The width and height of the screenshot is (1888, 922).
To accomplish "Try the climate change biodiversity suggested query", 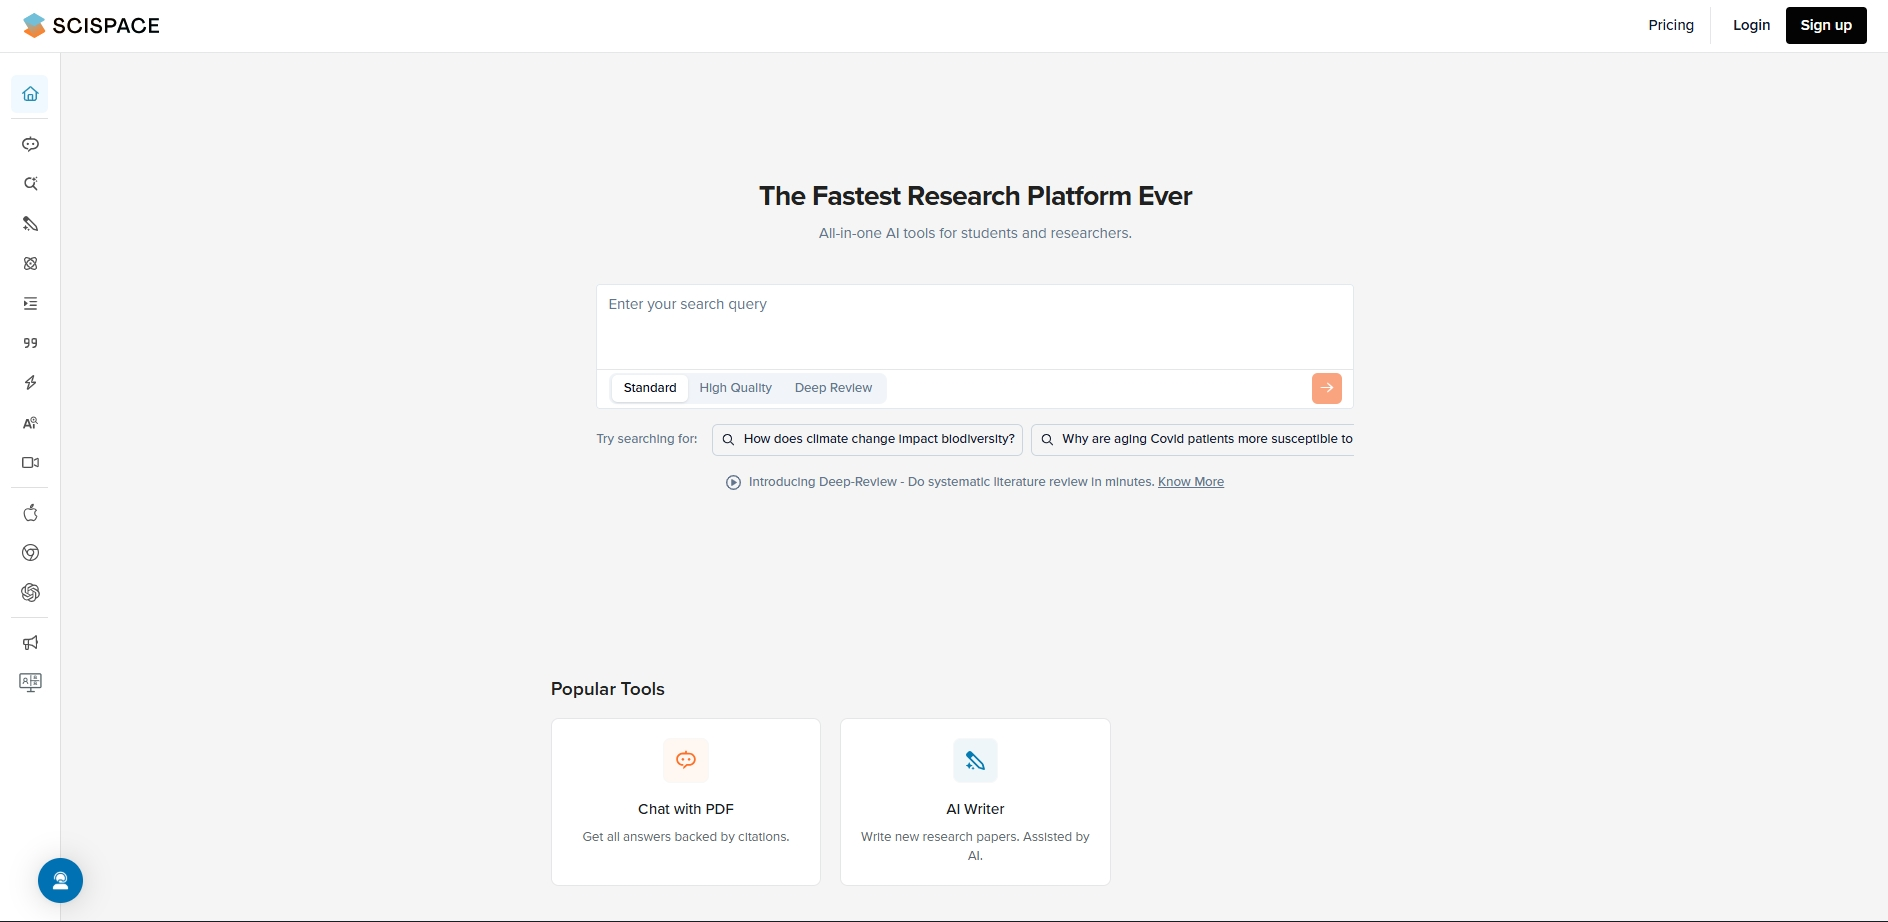I will point(867,439).
